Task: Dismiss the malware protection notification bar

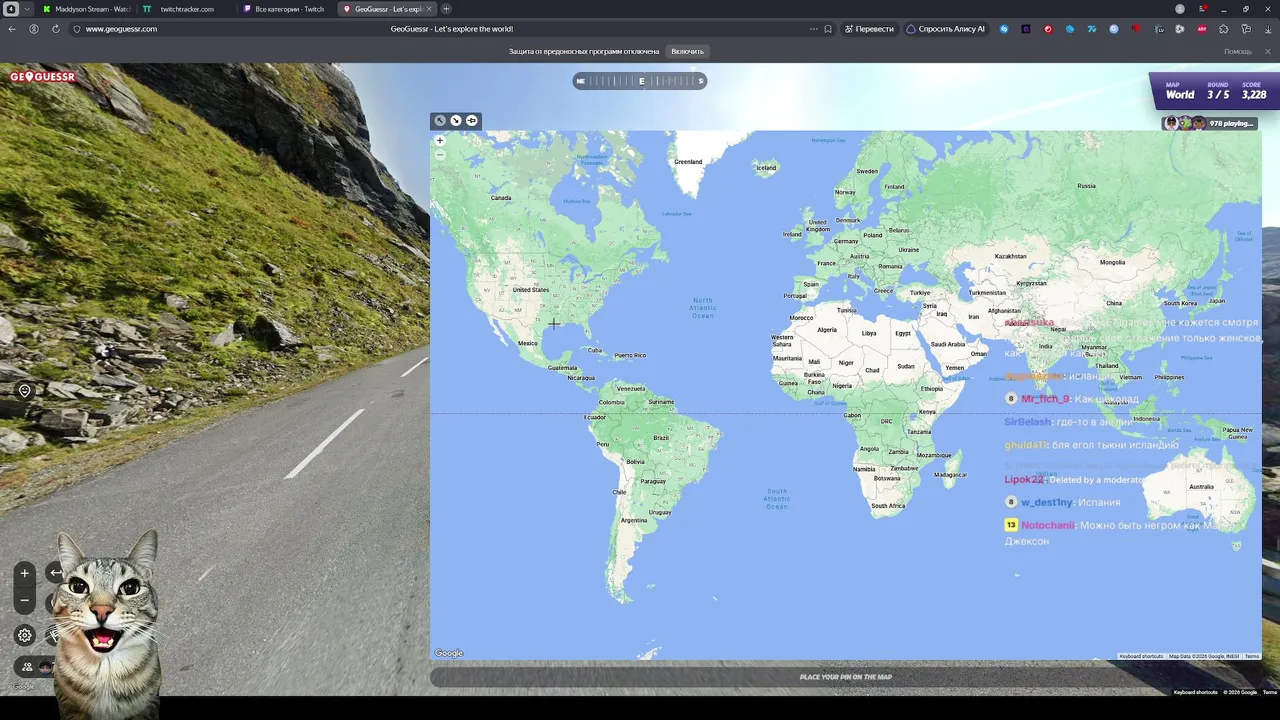Action: click(1268, 51)
